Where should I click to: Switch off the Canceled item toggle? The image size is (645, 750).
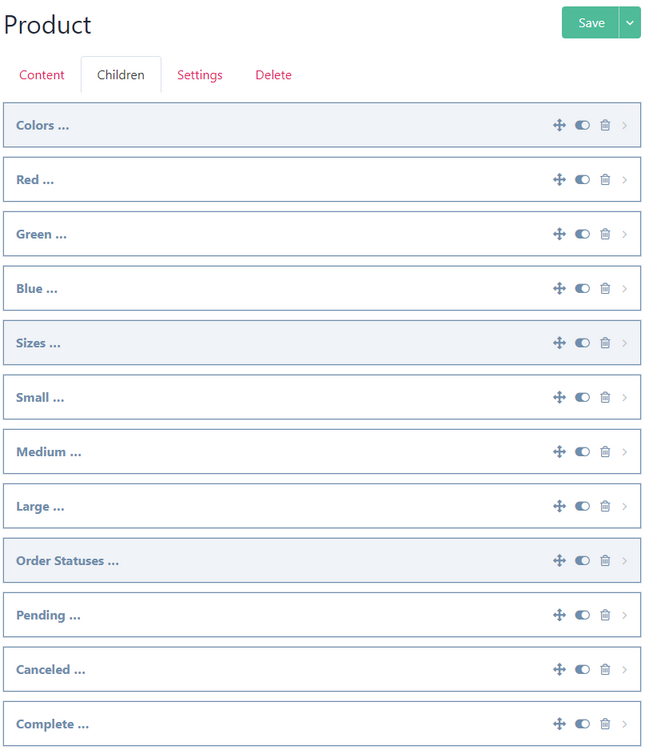coord(582,670)
